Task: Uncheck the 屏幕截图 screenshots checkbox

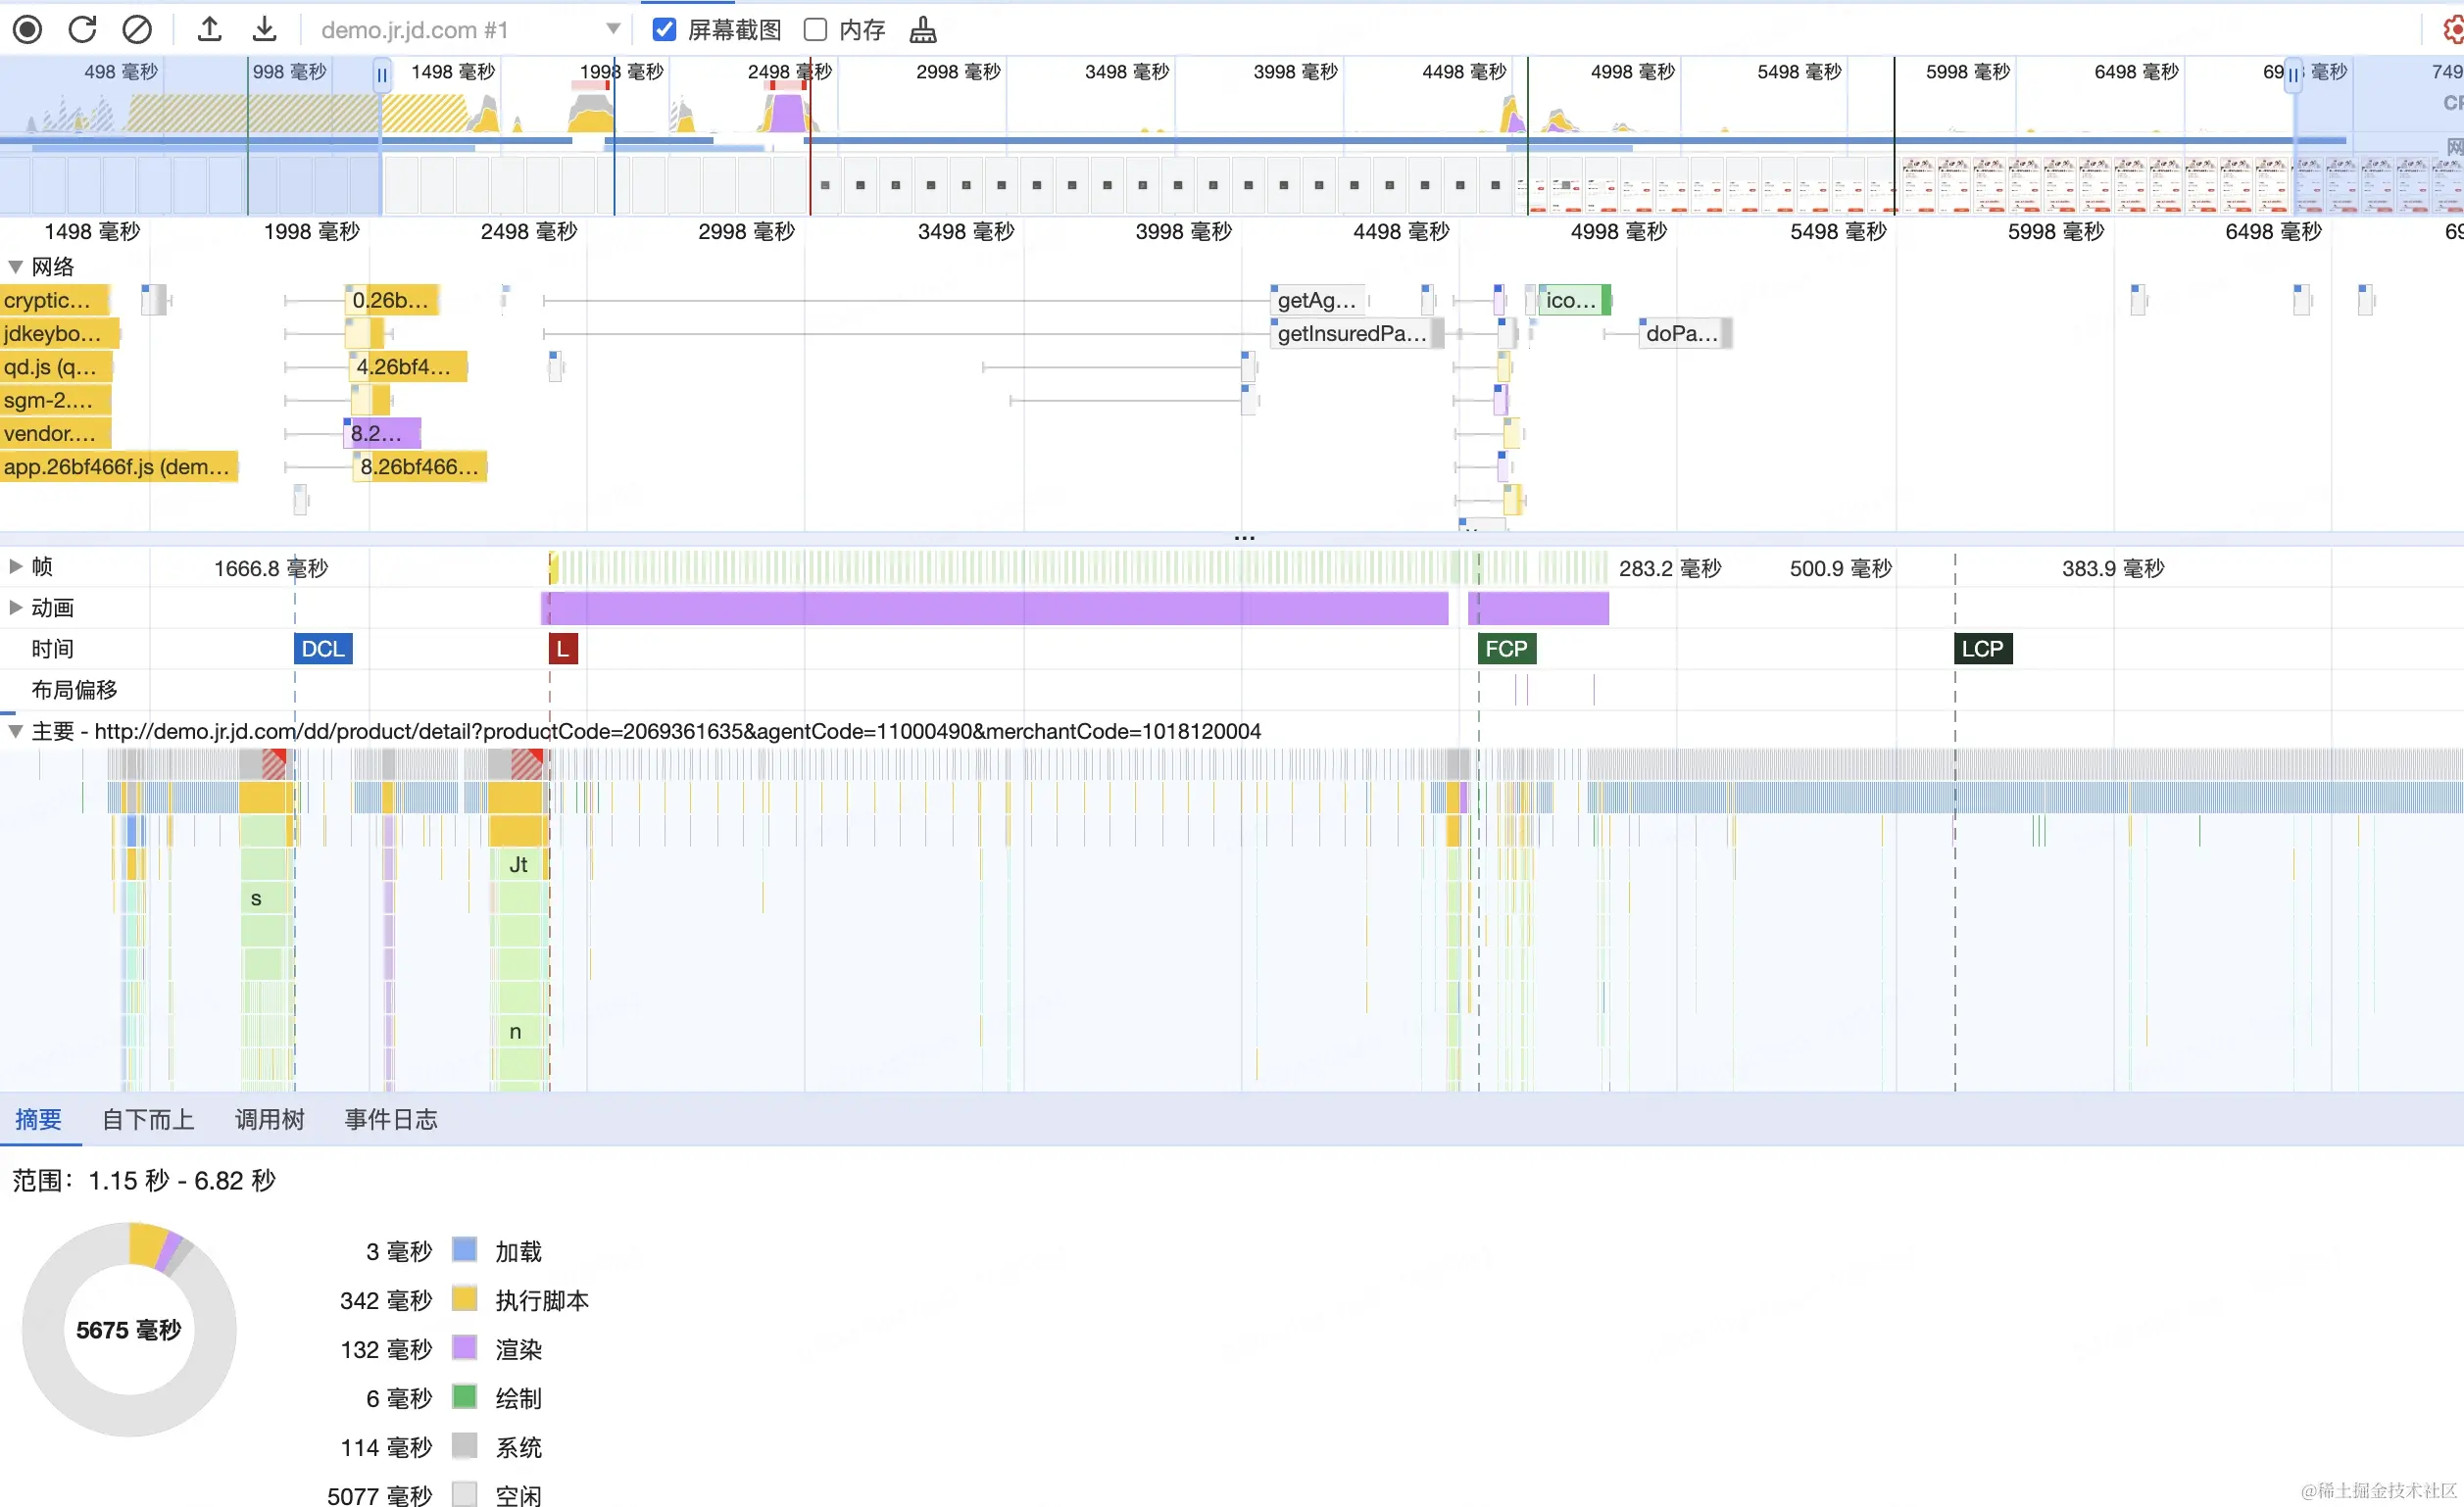Action: click(664, 30)
